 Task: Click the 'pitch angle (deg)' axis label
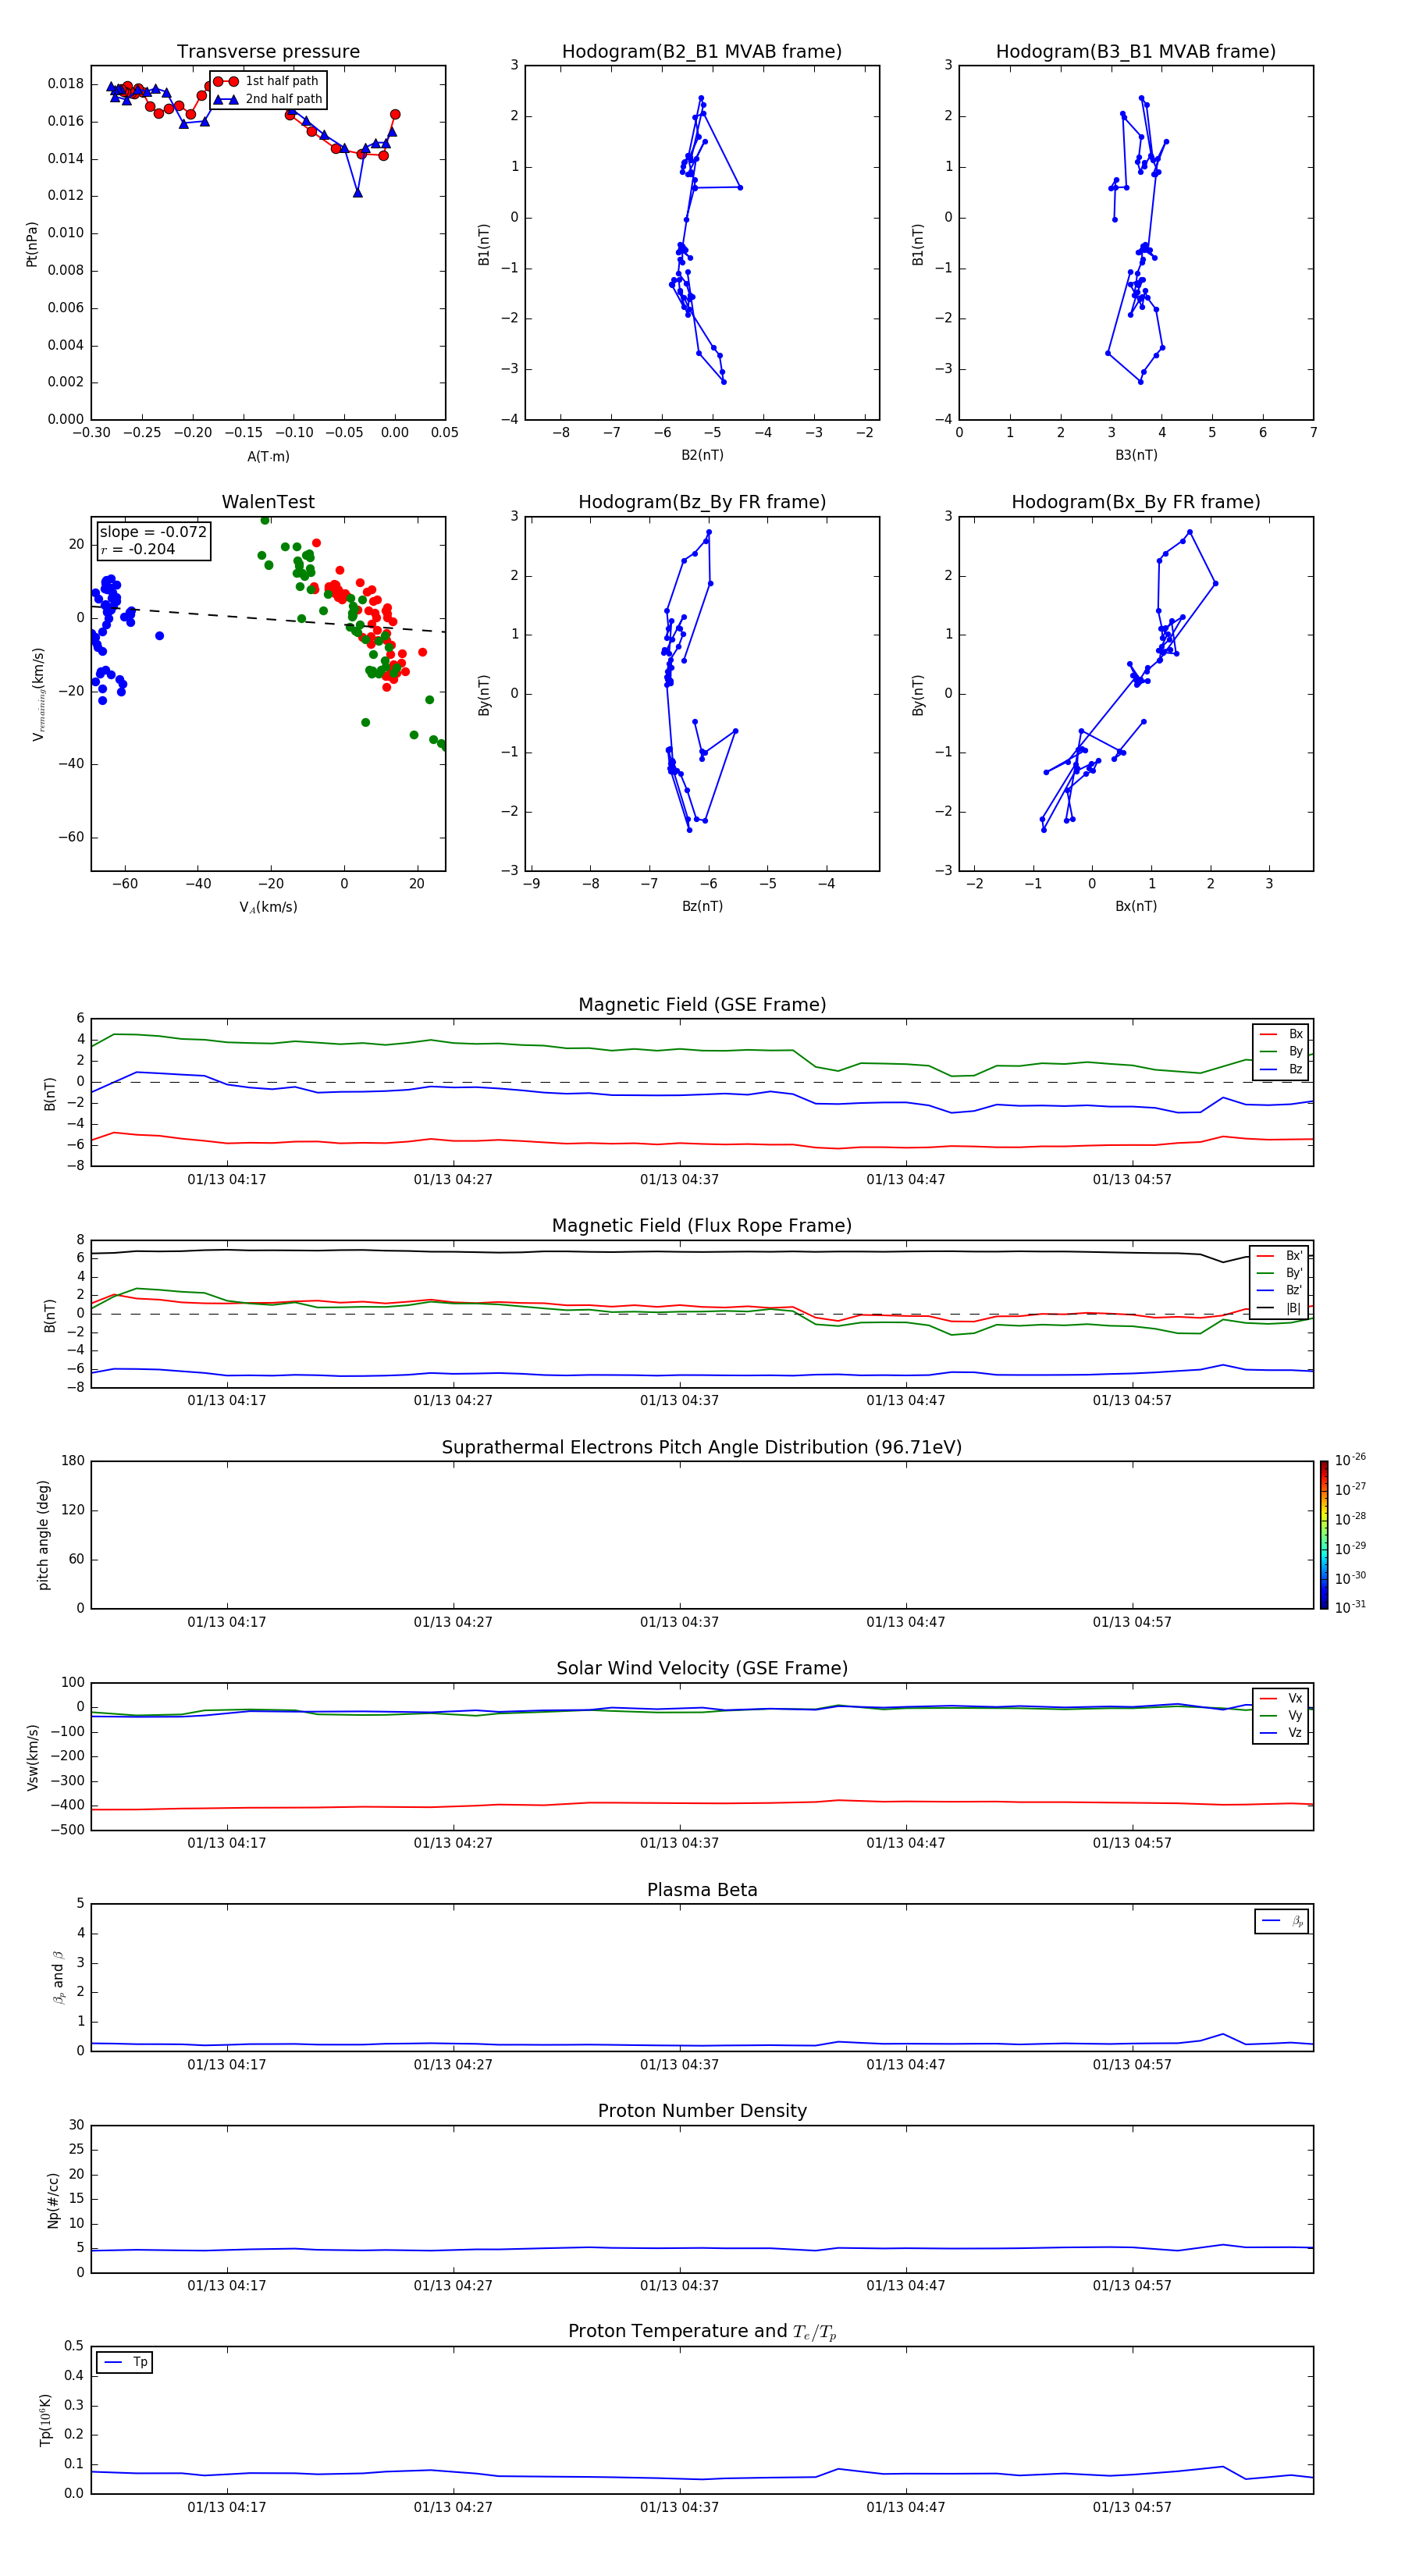pyautogui.click(x=43, y=1535)
